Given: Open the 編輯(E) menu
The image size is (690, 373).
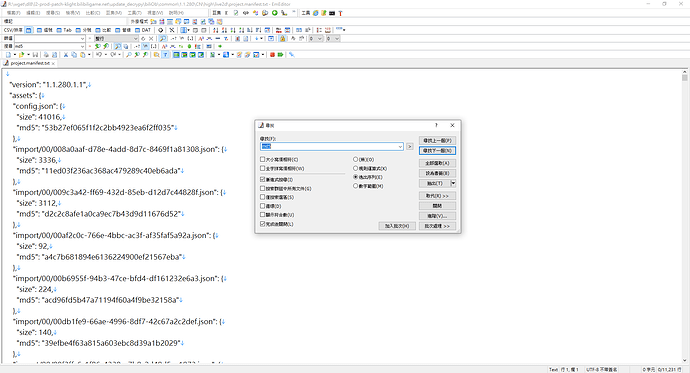Looking at the screenshot, I should 33,13.
